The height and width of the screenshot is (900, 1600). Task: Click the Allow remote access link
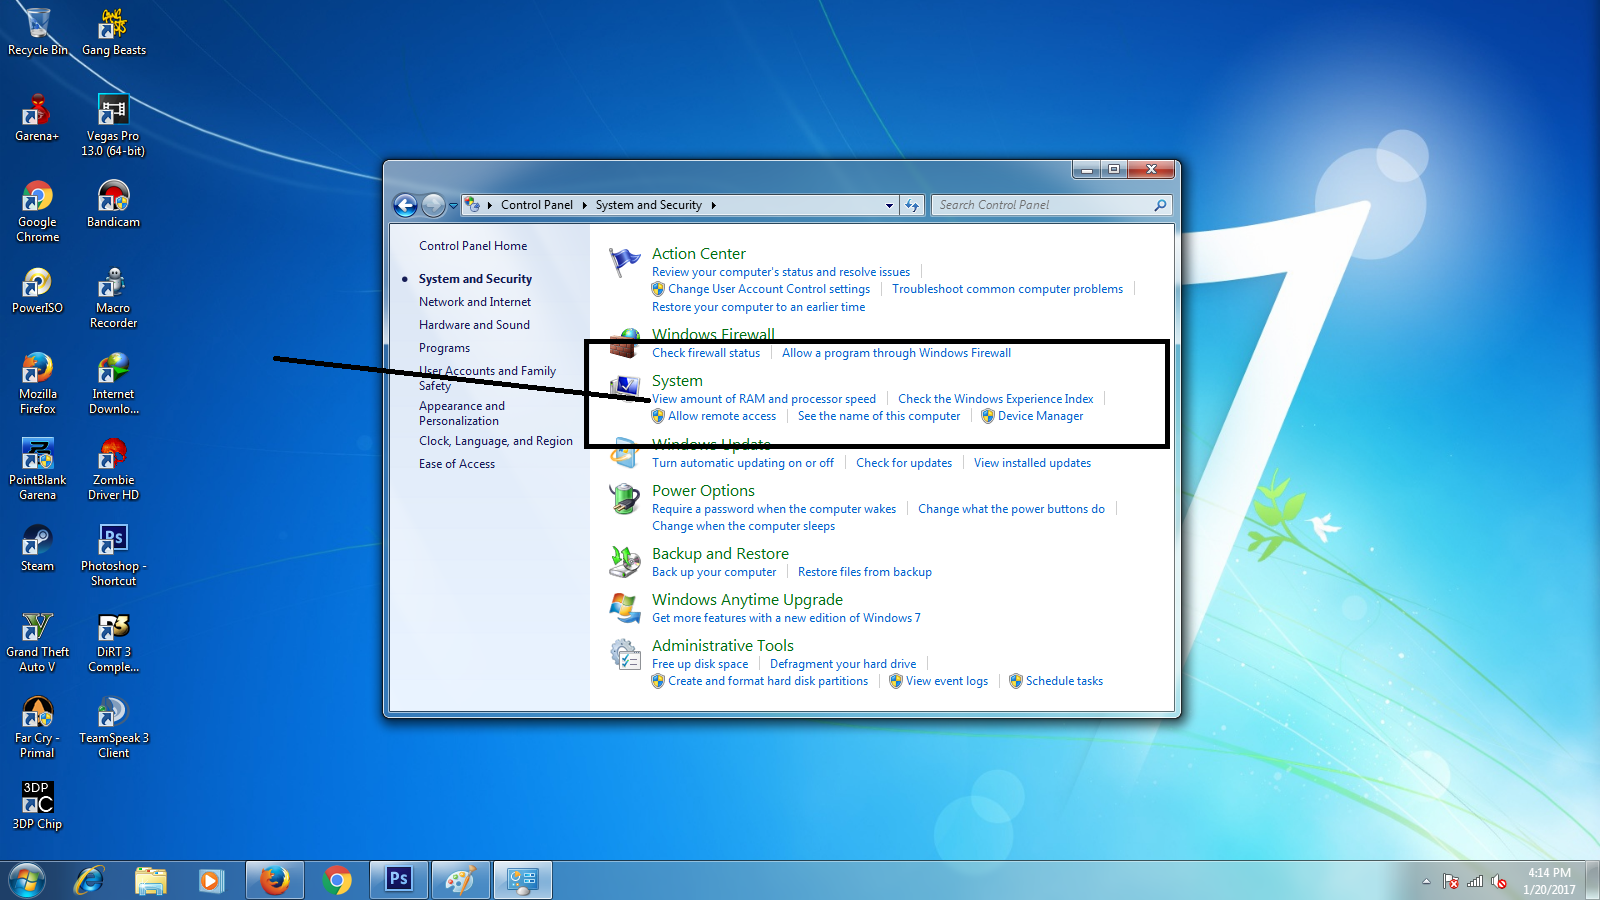(722, 415)
